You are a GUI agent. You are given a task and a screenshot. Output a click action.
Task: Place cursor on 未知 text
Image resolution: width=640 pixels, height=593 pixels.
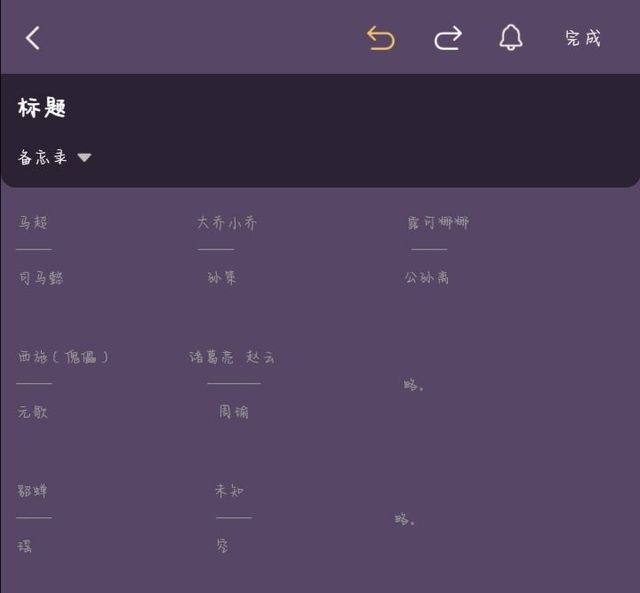tap(229, 491)
